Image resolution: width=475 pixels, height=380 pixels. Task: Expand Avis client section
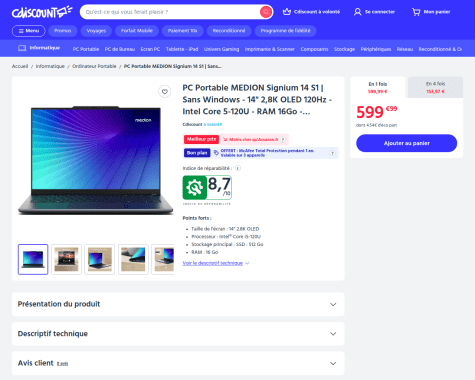point(178,363)
